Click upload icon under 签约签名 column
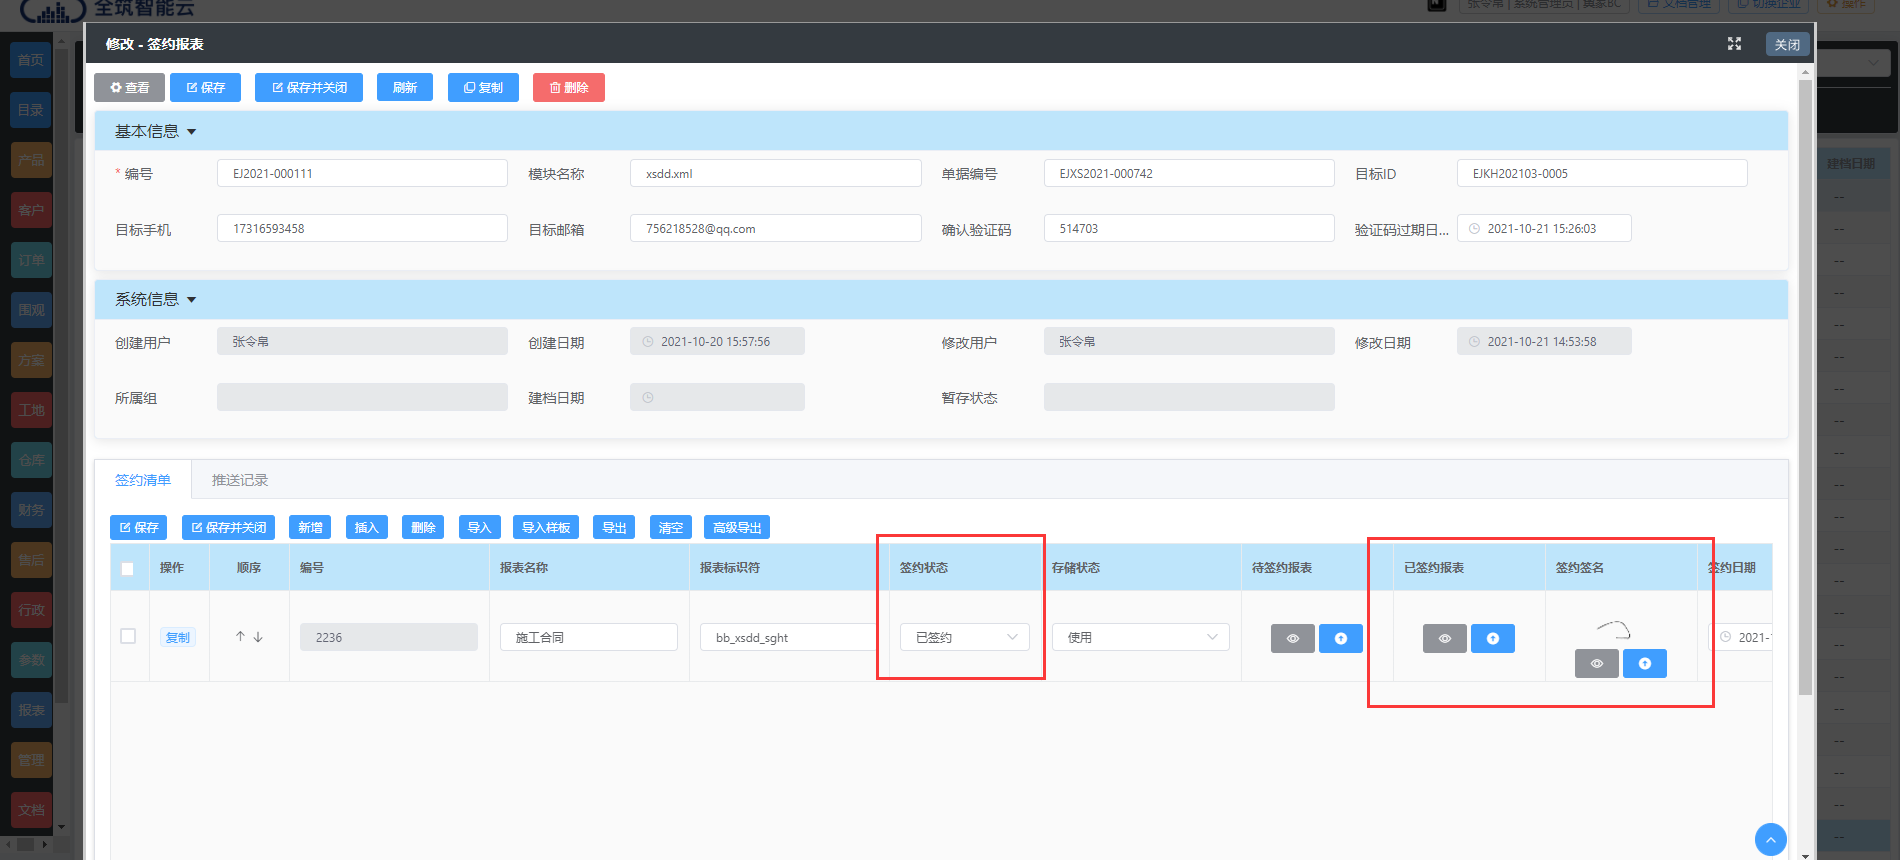1900x860 pixels. point(1644,663)
